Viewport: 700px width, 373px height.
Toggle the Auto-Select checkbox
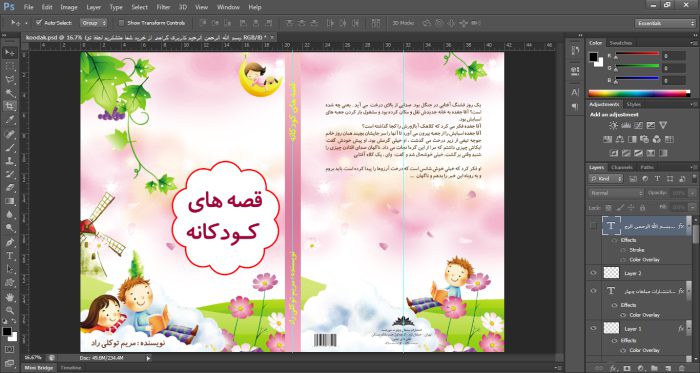tap(39, 22)
